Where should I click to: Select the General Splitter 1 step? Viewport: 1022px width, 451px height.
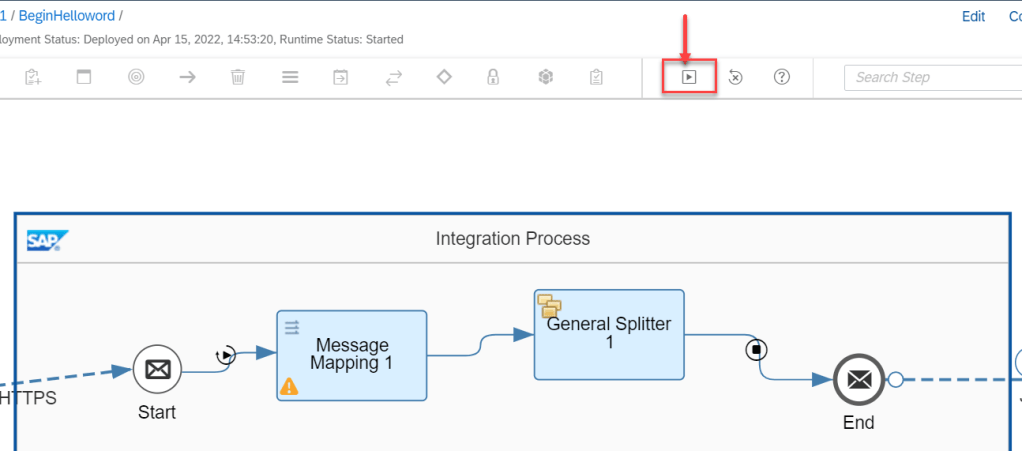point(608,334)
